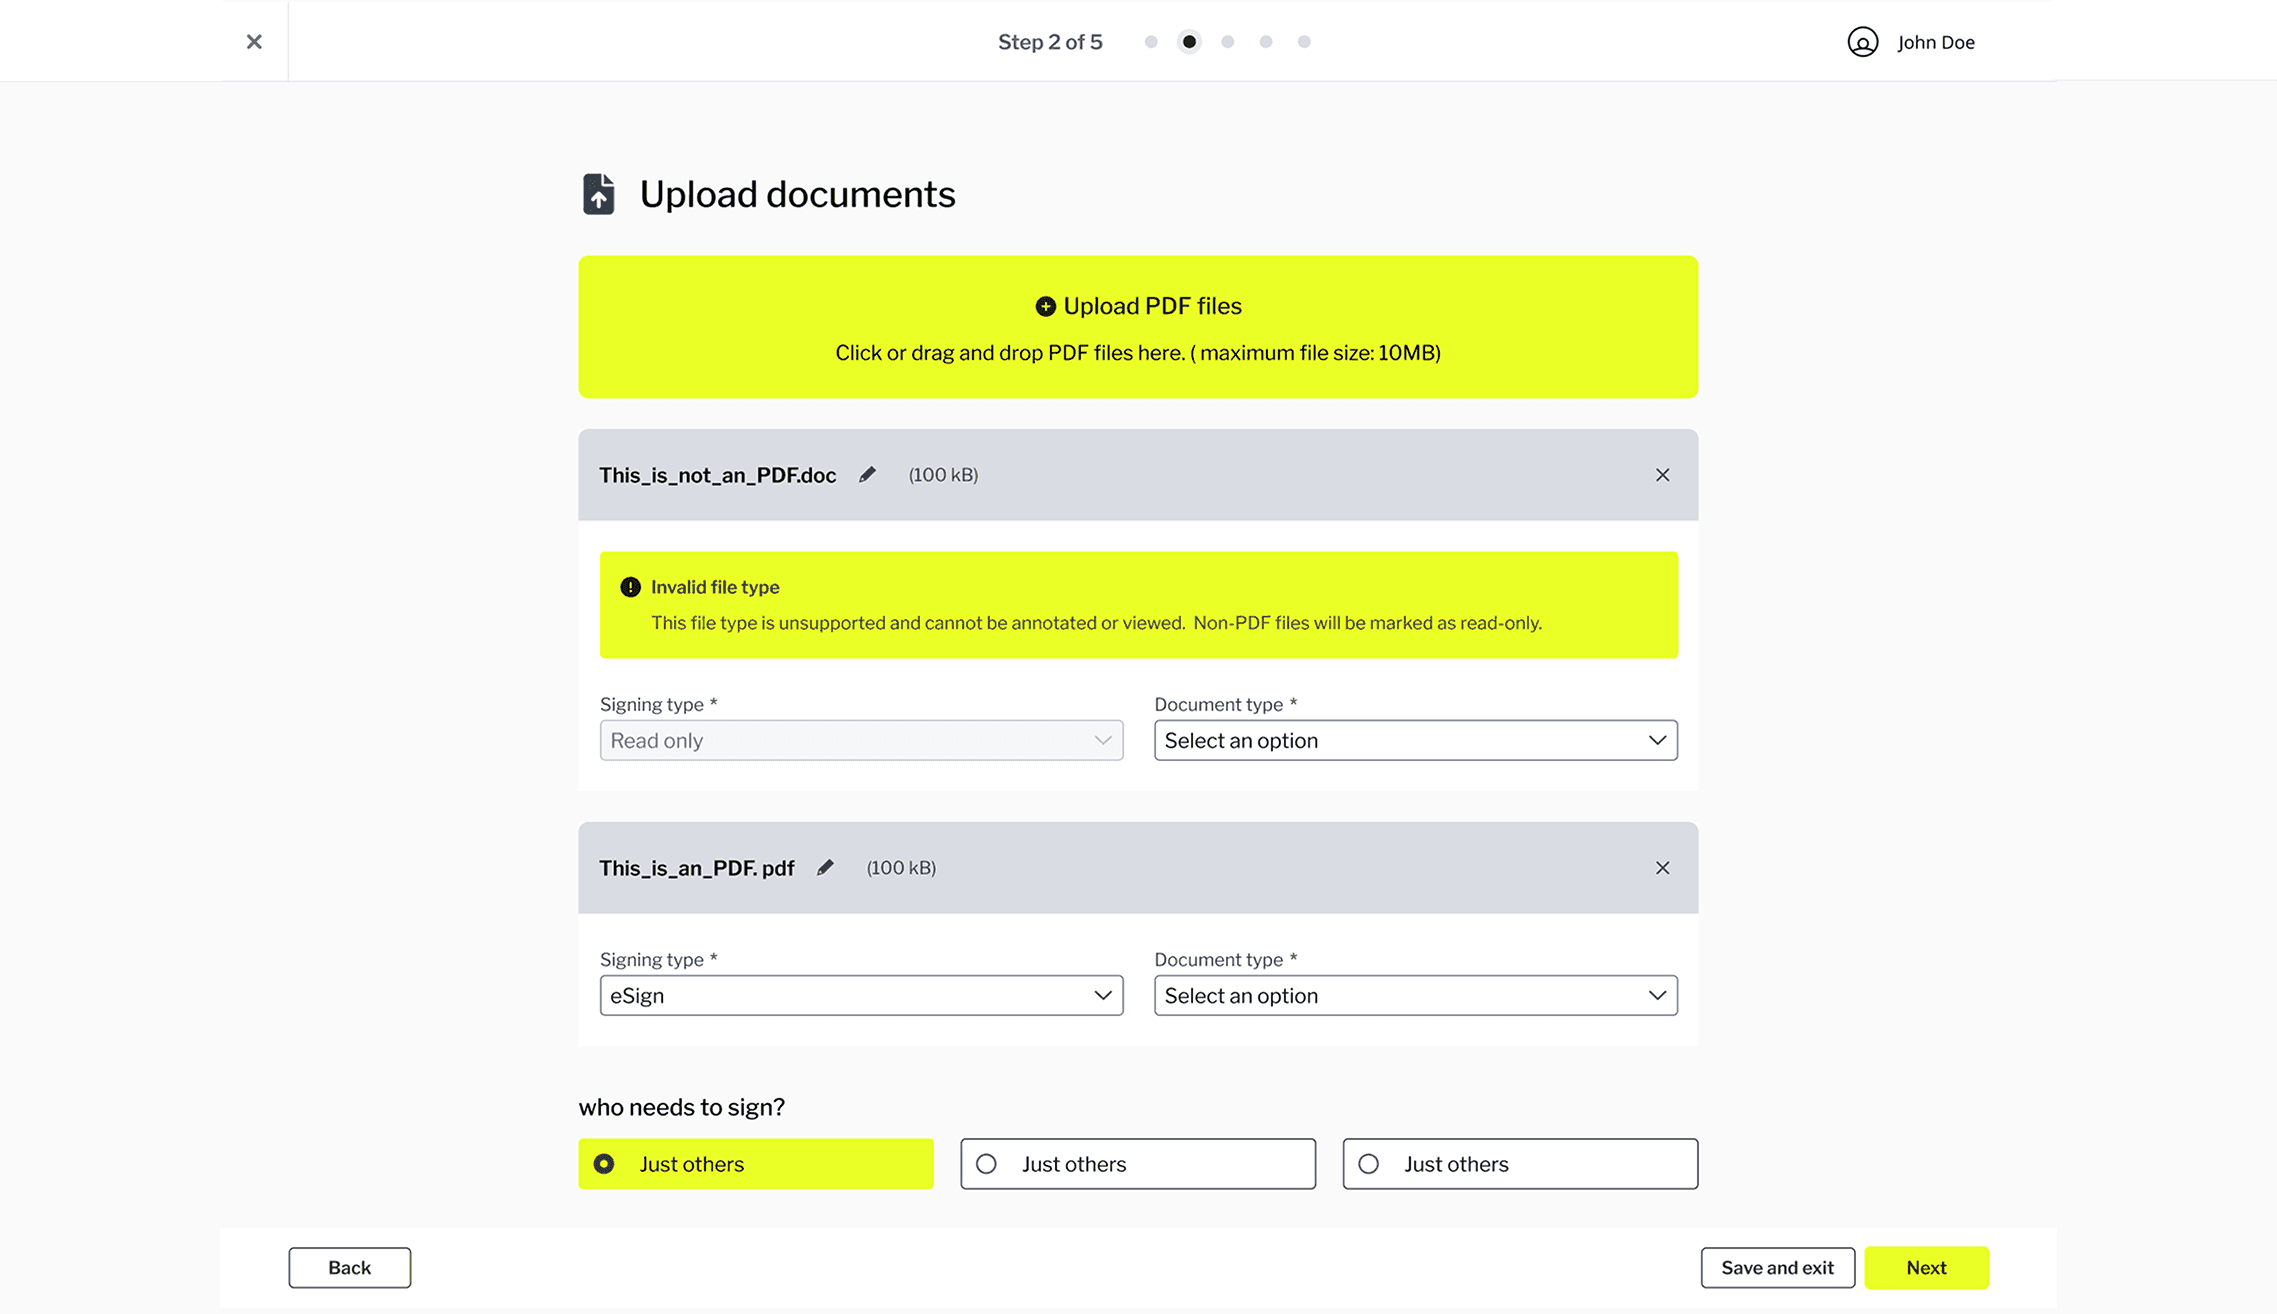Choose the rightmost Just others radio option
2277x1314 pixels.
(1369, 1164)
